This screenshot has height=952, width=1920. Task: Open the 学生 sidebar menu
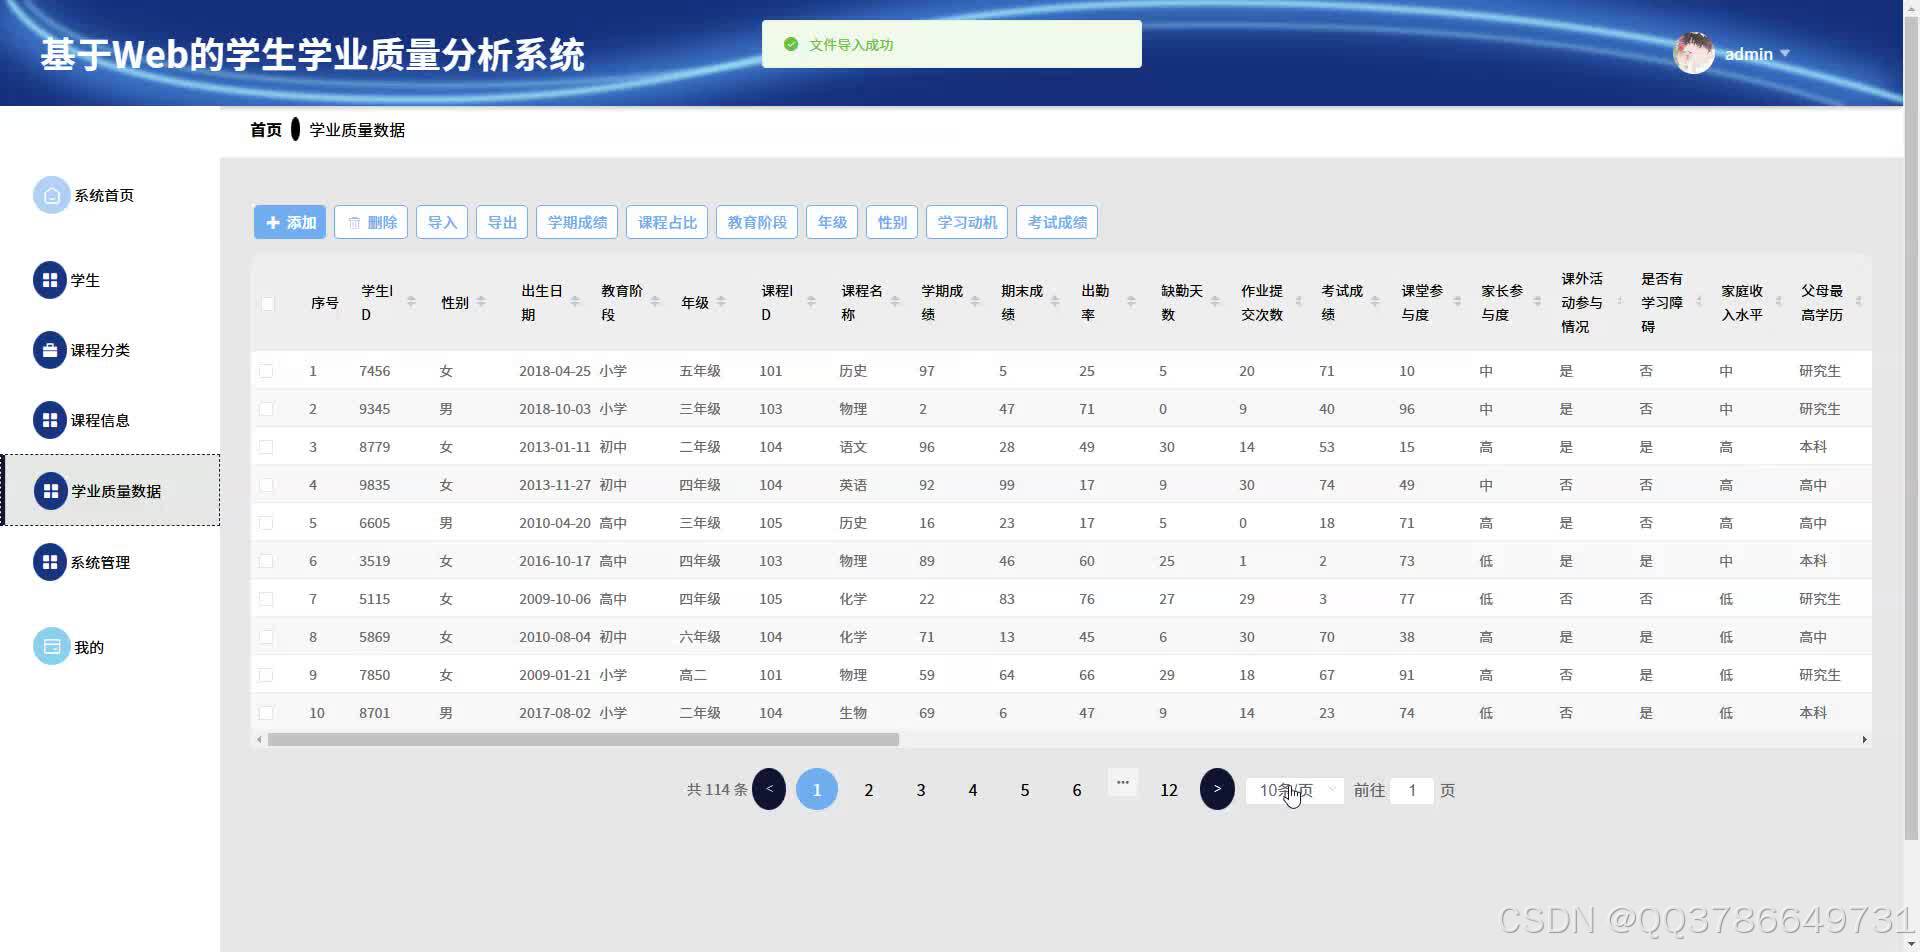coord(85,280)
